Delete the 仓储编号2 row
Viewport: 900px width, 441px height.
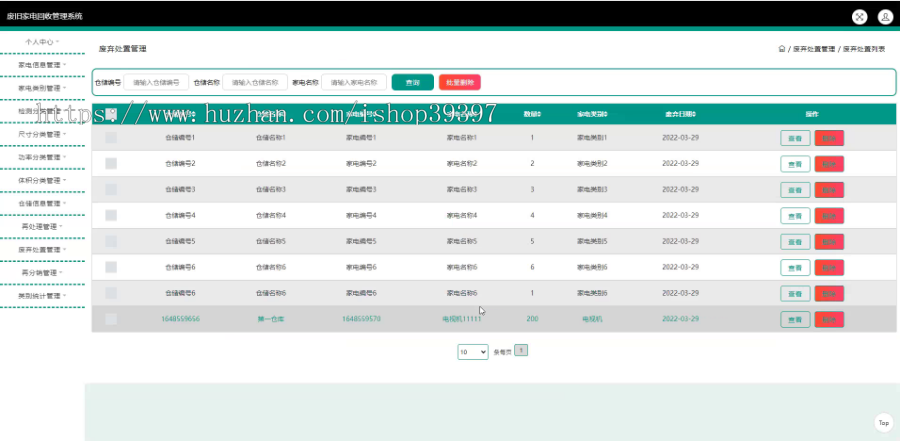click(x=829, y=164)
